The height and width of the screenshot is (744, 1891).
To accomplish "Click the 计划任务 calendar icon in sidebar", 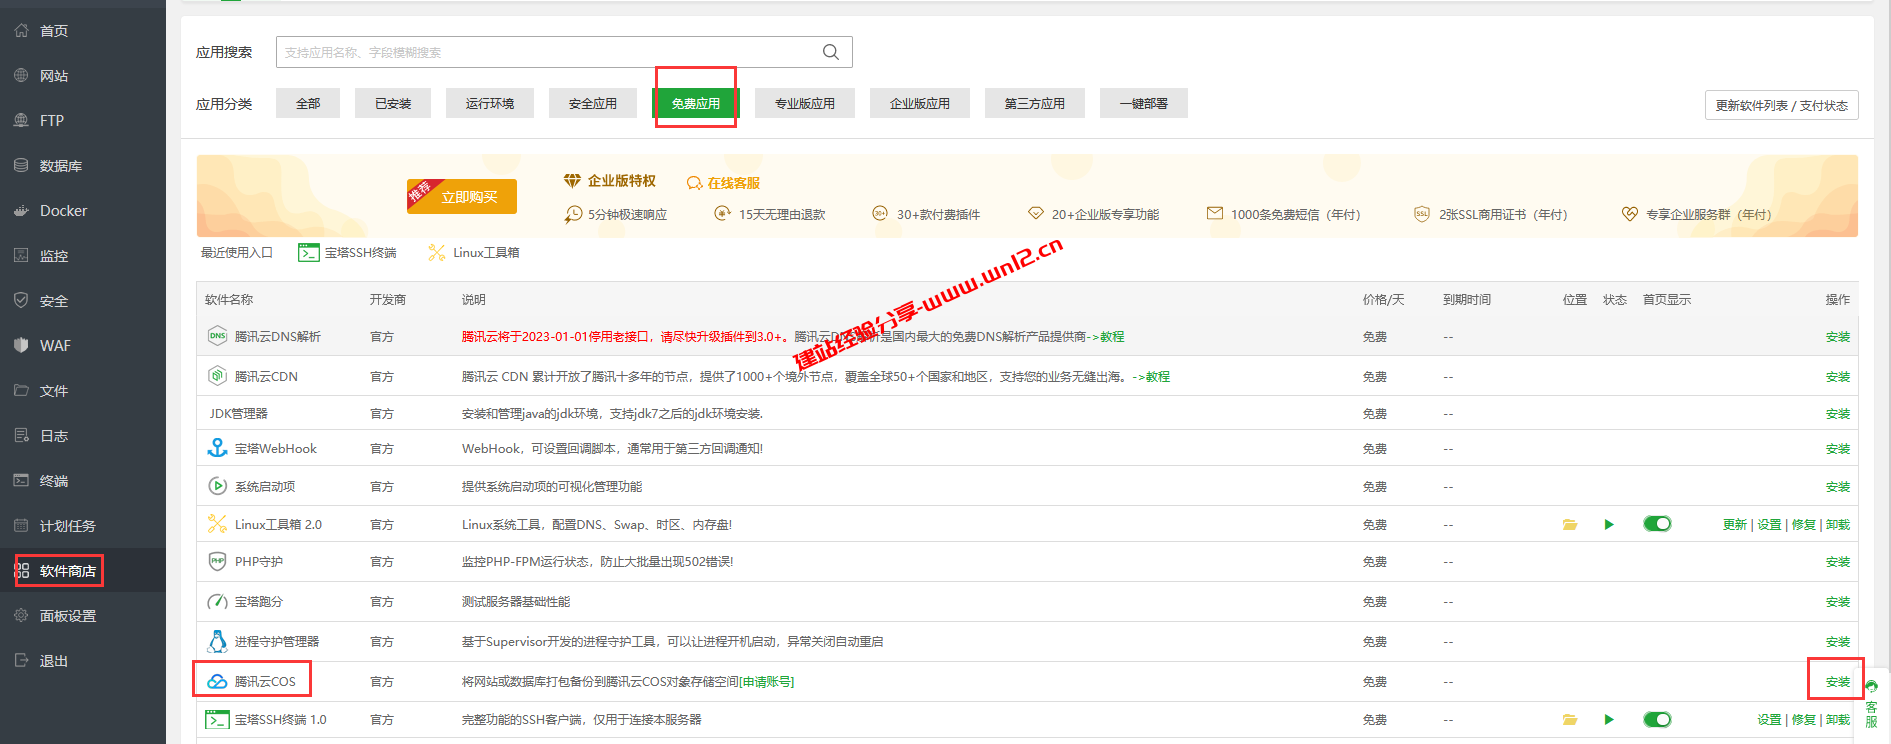I will point(21,525).
